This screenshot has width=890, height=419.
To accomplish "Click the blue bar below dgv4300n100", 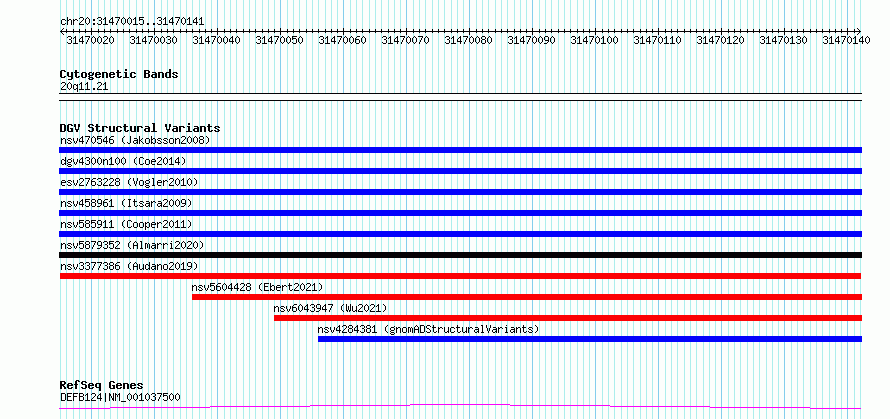I will [x=460, y=171].
